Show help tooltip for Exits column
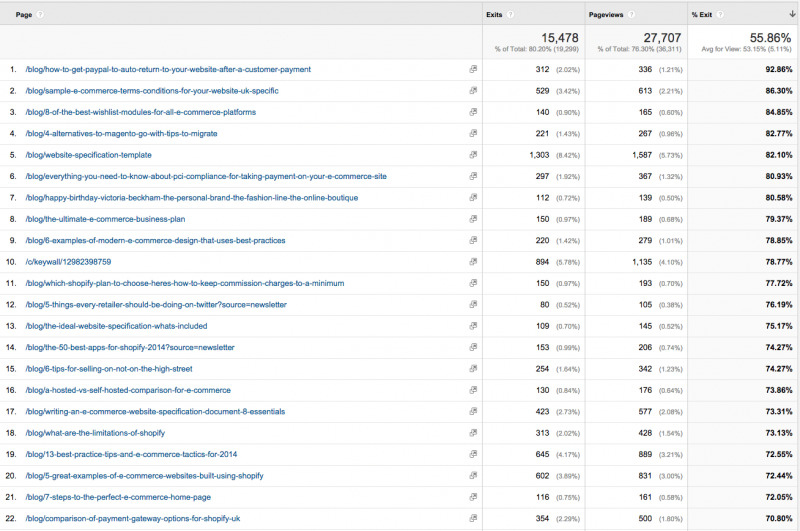Screen dimensions: 800x531 coord(510,15)
